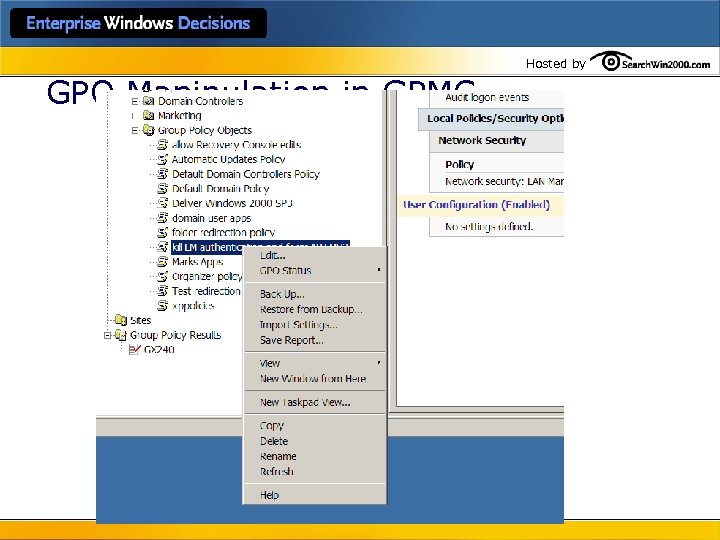
Task: Click the Organizer policy GPO icon
Action: coord(163,276)
